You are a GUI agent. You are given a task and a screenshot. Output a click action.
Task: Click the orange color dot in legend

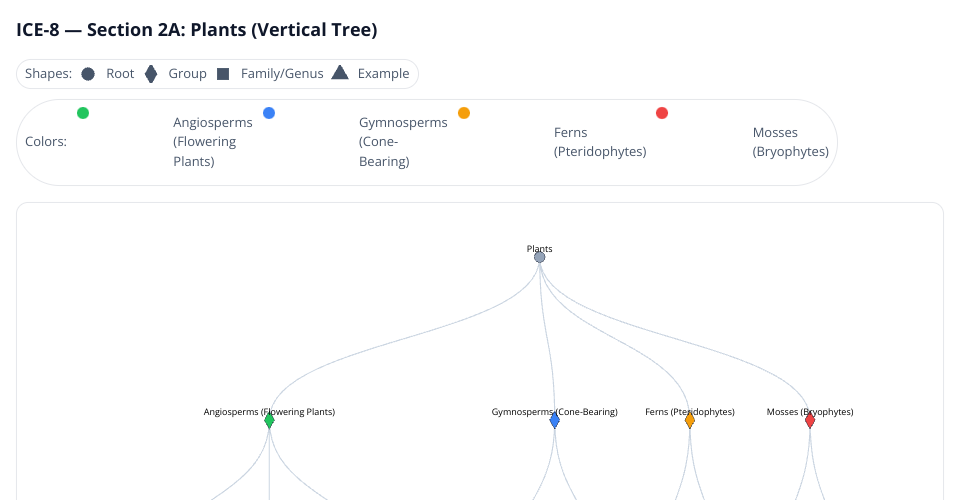coord(464,113)
